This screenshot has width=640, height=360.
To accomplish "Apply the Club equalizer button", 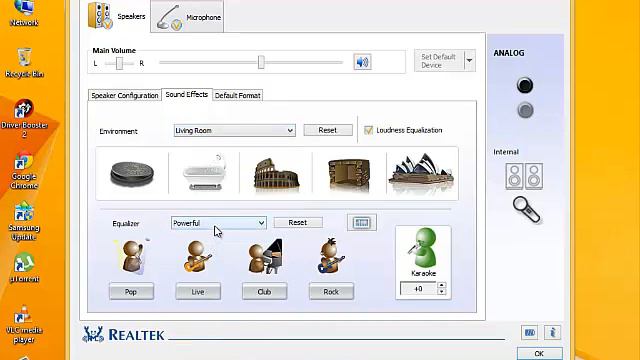I will (x=264, y=291).
